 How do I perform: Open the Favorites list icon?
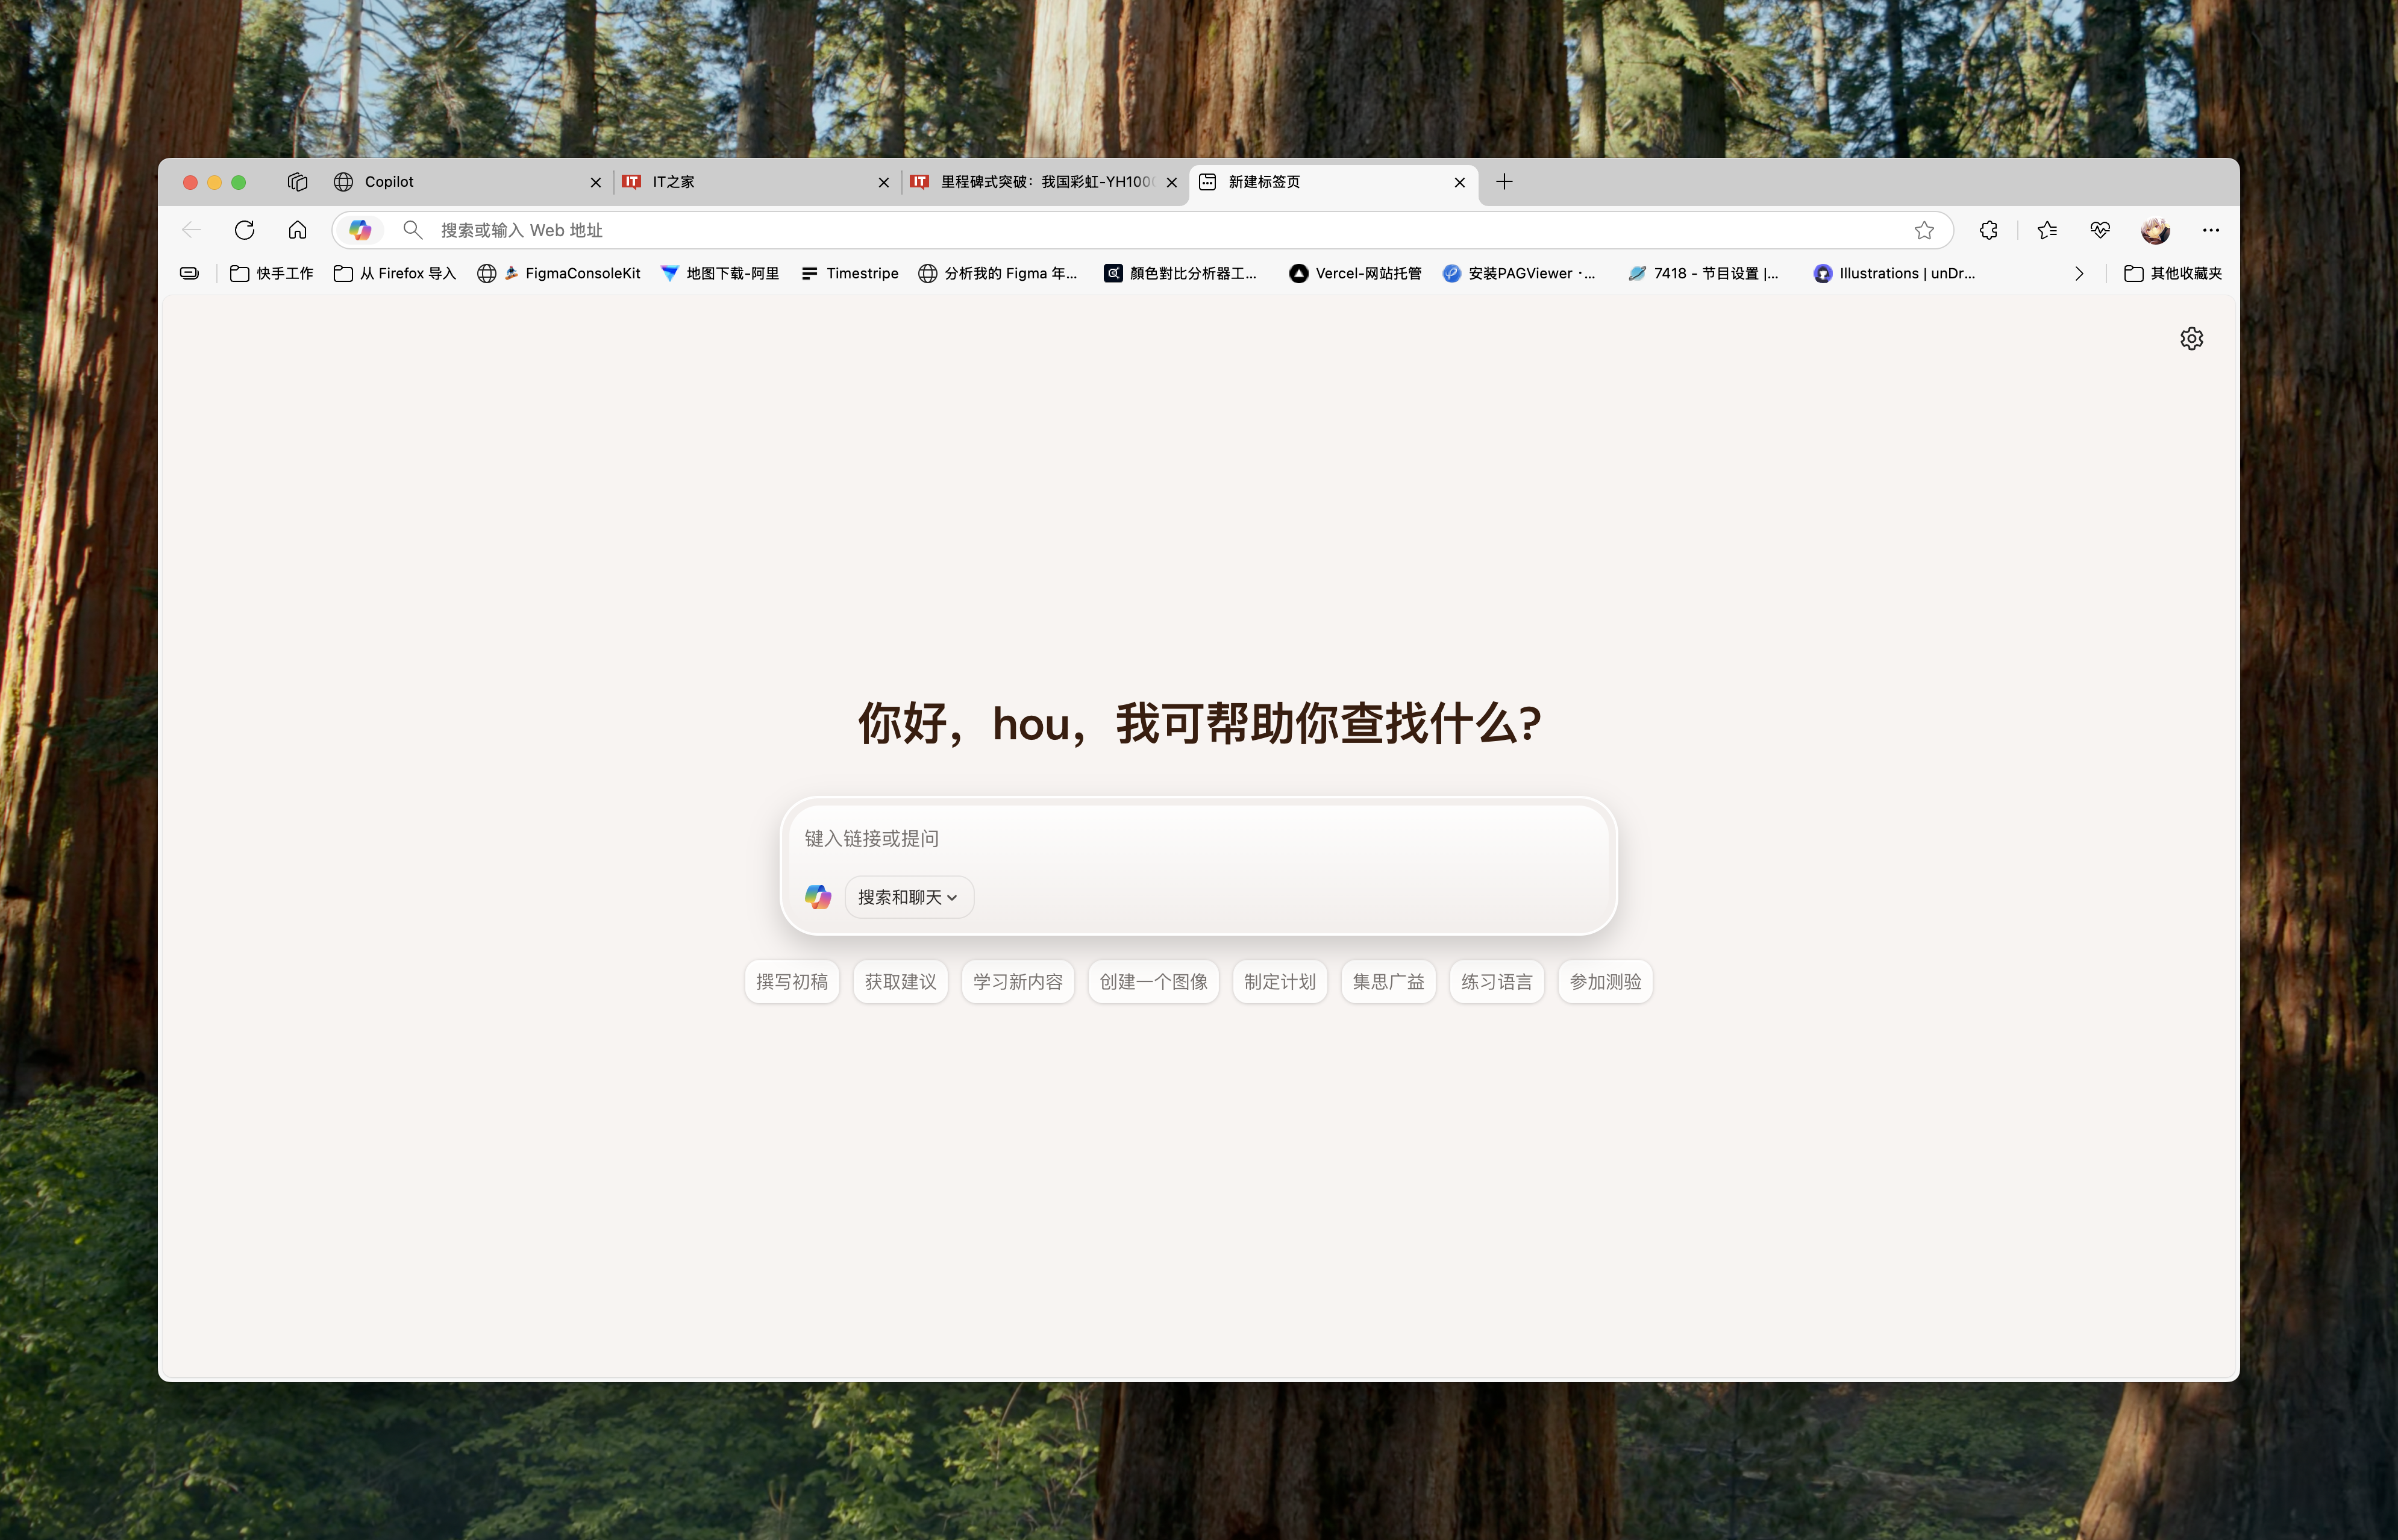(2047, 230)
